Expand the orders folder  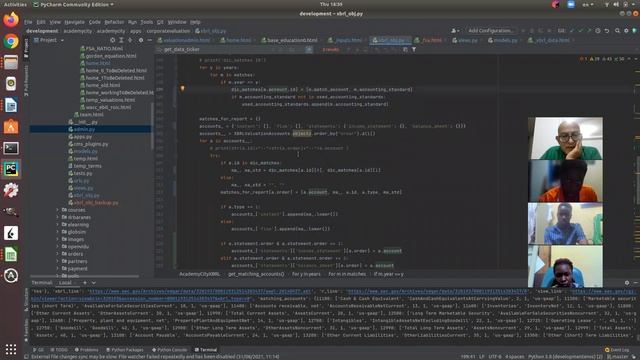pos(57,254)
